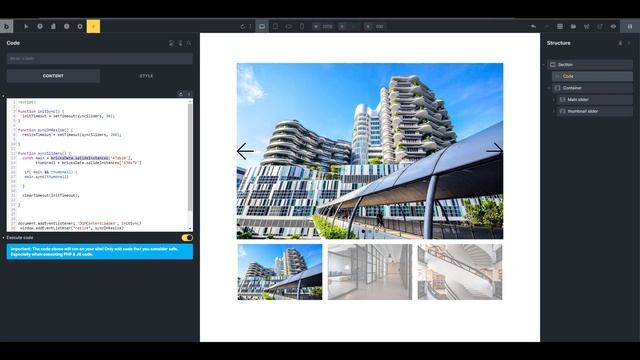Click the canvas width value field
Image resolution: width=640 pixels, height=360 pixels.
pyautogui.click(x=327, y=27)
